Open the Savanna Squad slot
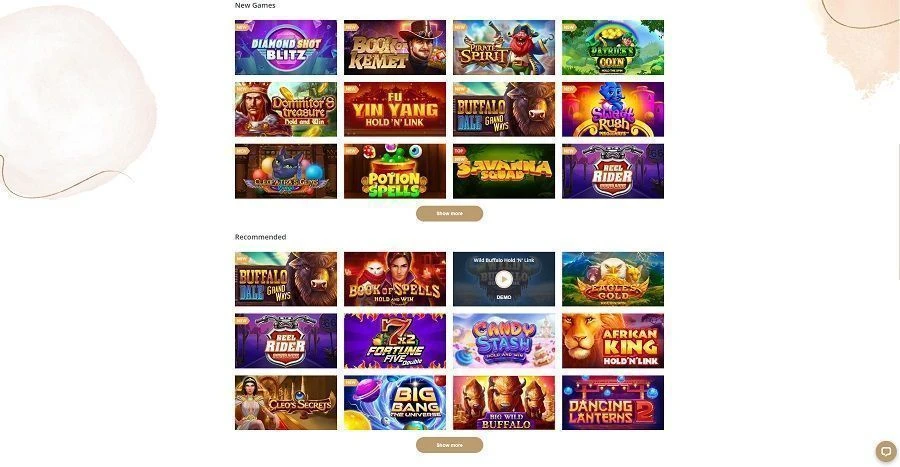Image resolution: width=900 pixels, height=467 pixels. [504, 172]
